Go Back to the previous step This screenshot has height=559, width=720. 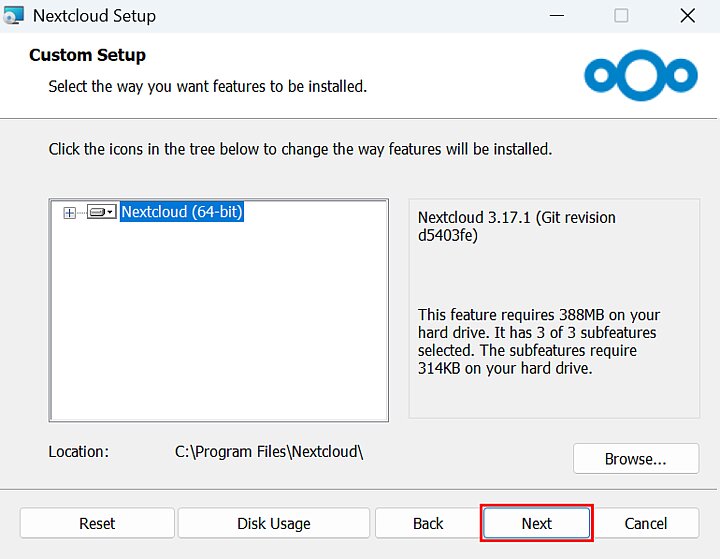click(x=428, y=523)
